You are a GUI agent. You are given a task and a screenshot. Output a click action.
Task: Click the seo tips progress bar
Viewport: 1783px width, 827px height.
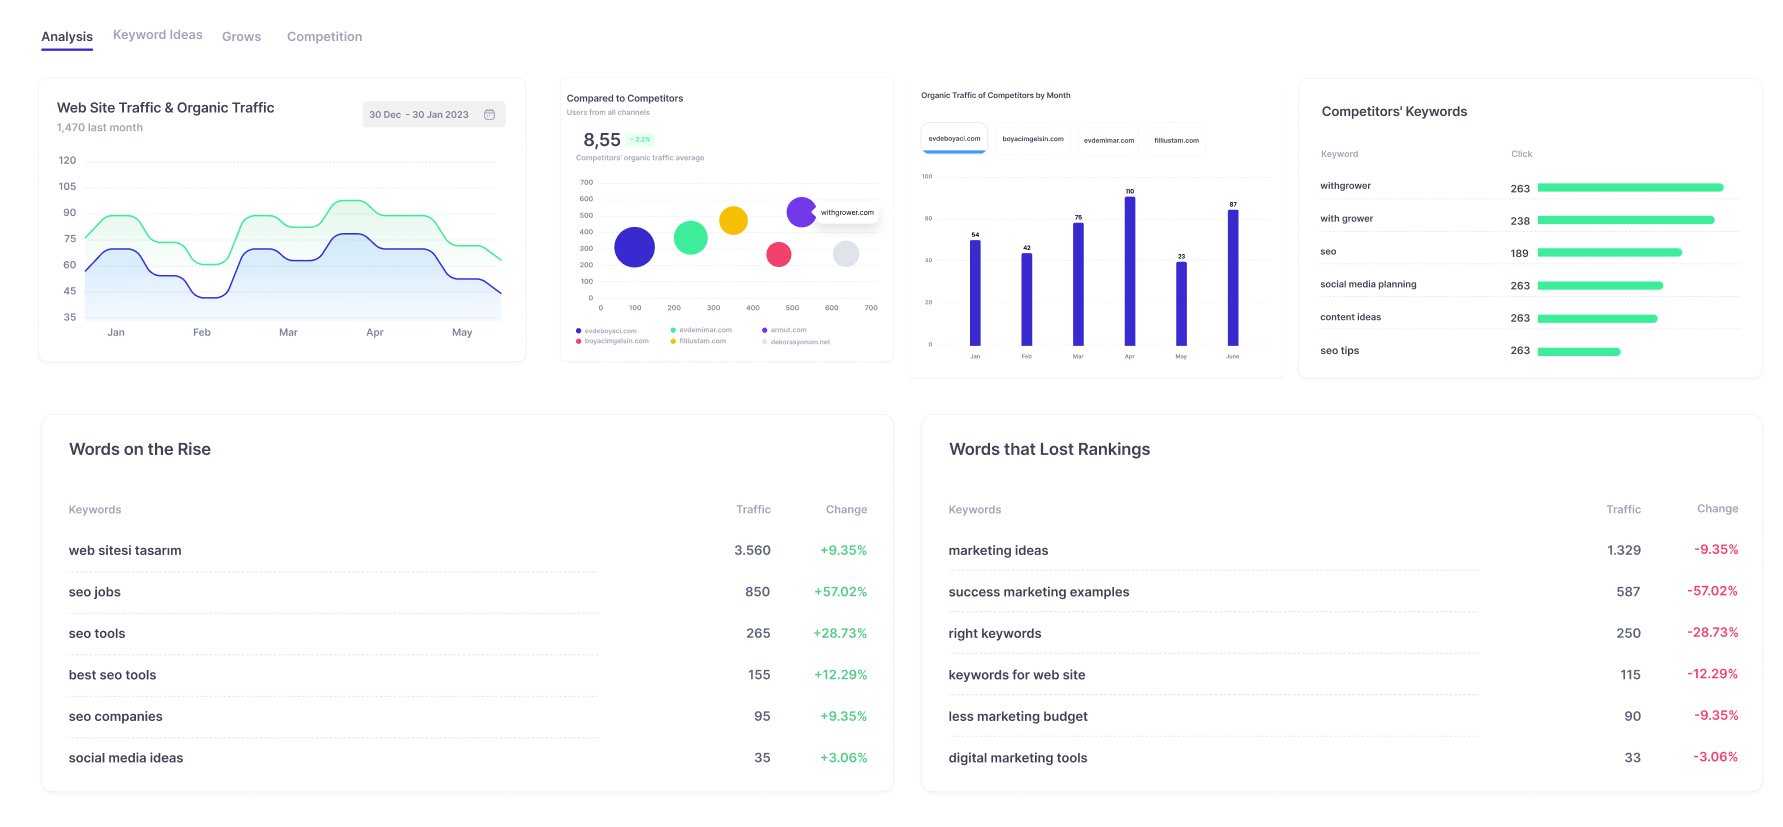click(1579, 352)
